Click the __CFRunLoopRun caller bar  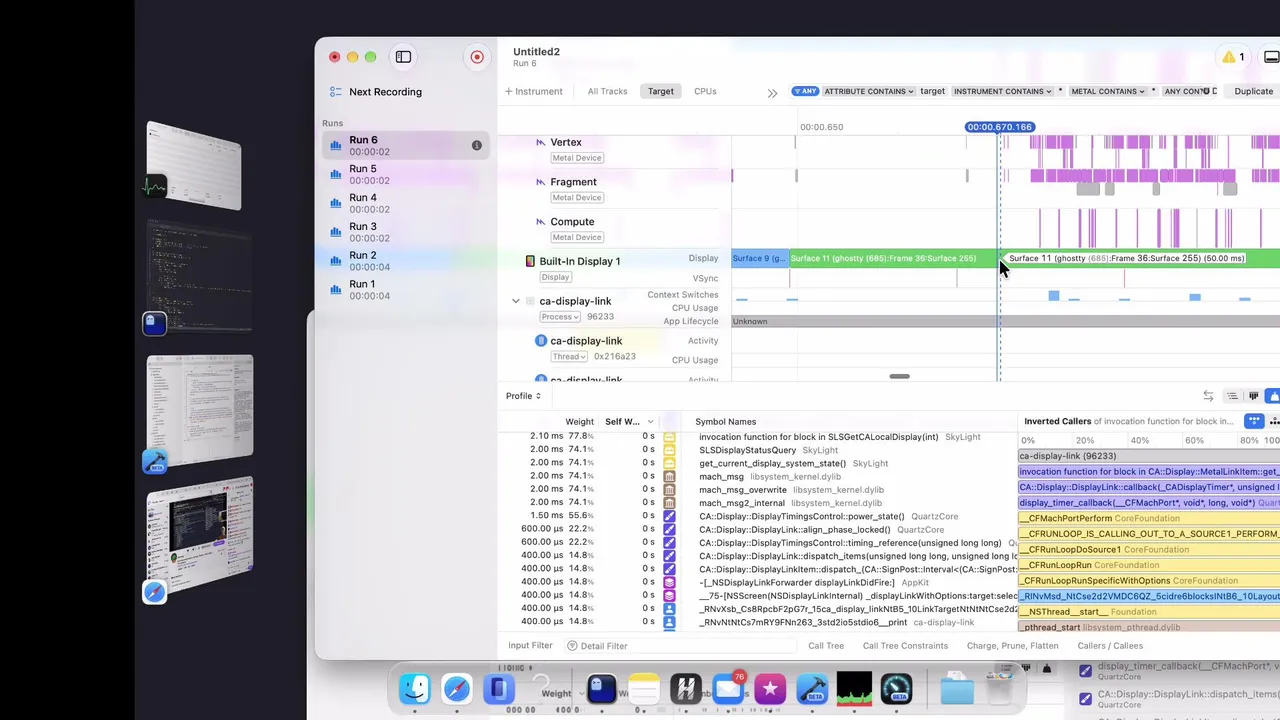click(1149, 565)
